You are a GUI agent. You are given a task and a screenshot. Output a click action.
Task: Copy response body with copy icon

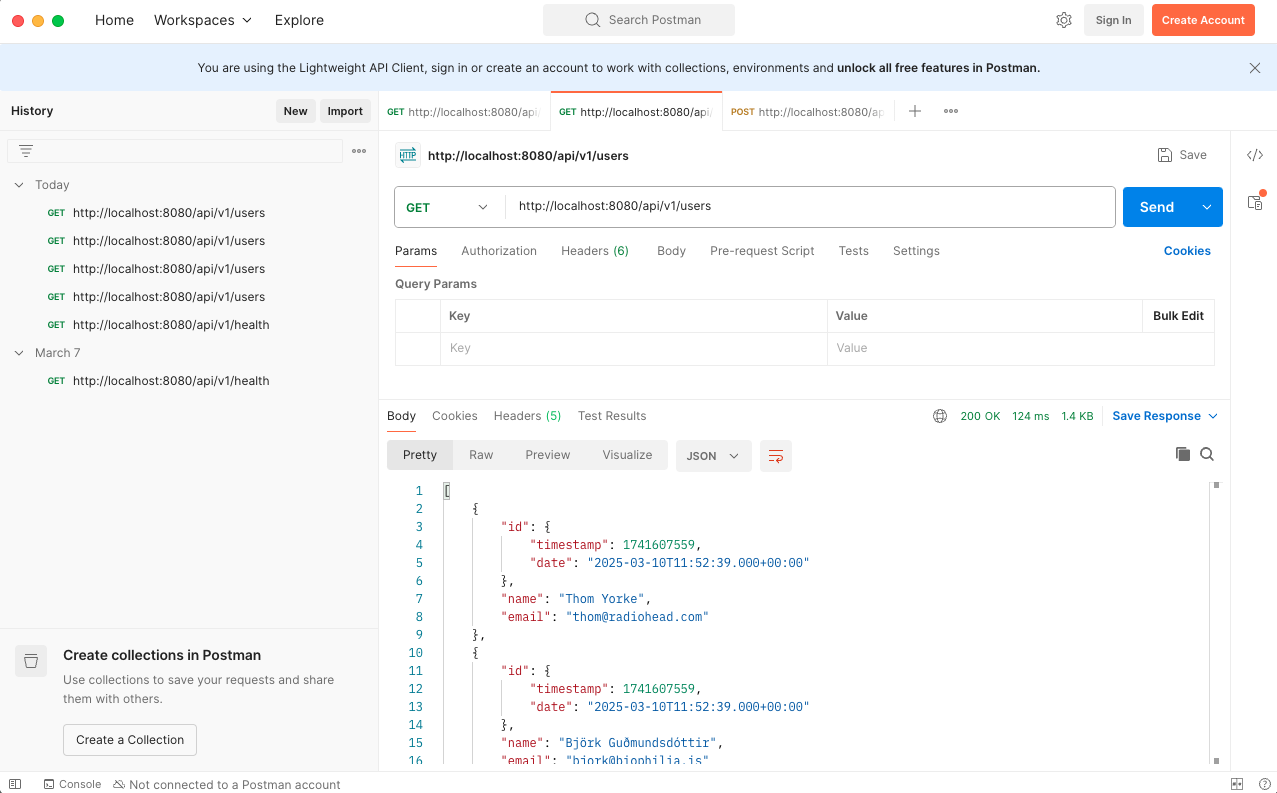point(1183,454)
